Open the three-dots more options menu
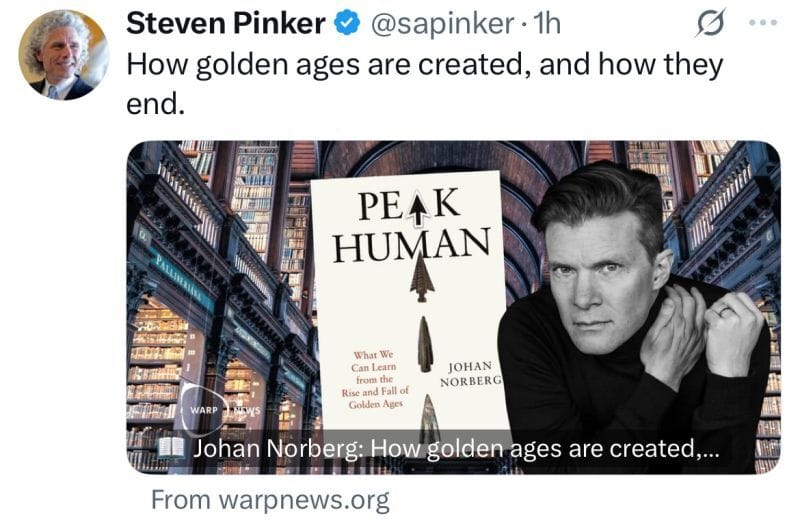800x521 pixels. 763,23
